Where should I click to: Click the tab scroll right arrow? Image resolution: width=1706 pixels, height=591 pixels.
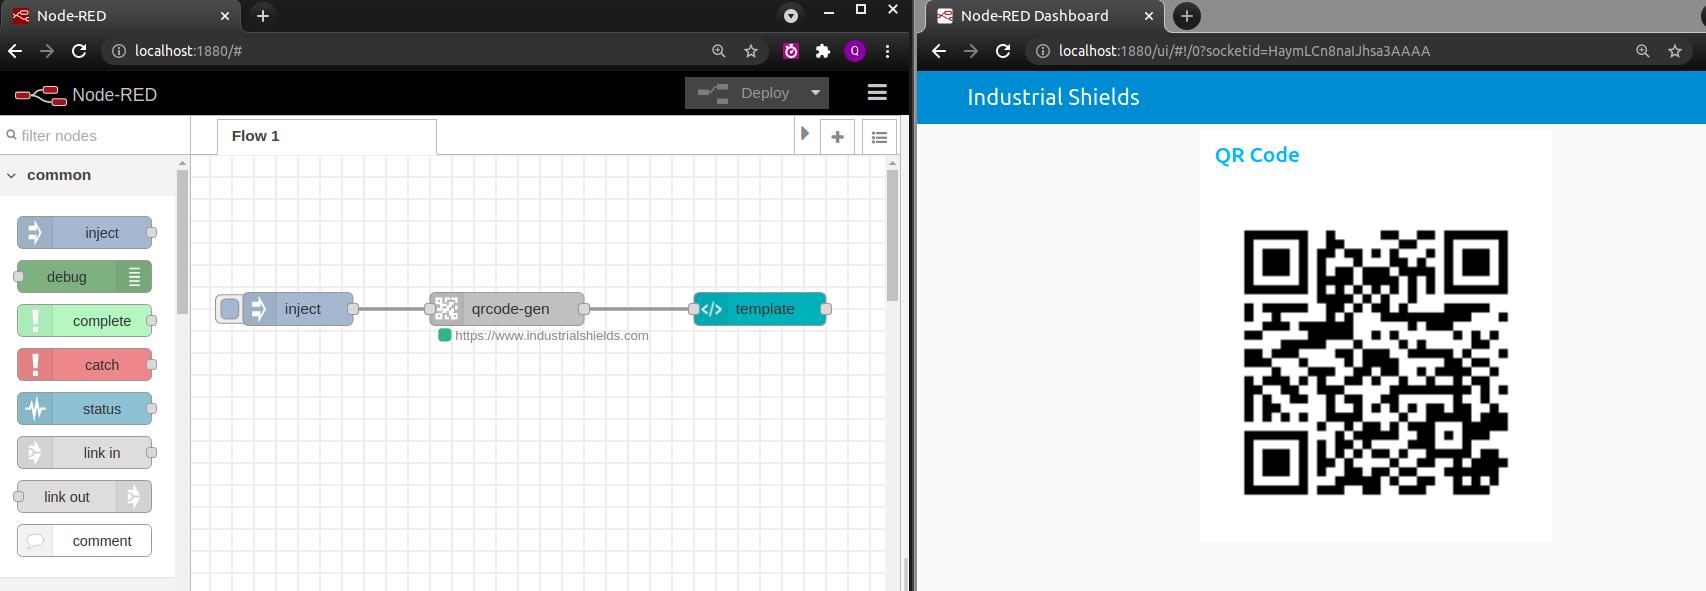coord(804,134)
